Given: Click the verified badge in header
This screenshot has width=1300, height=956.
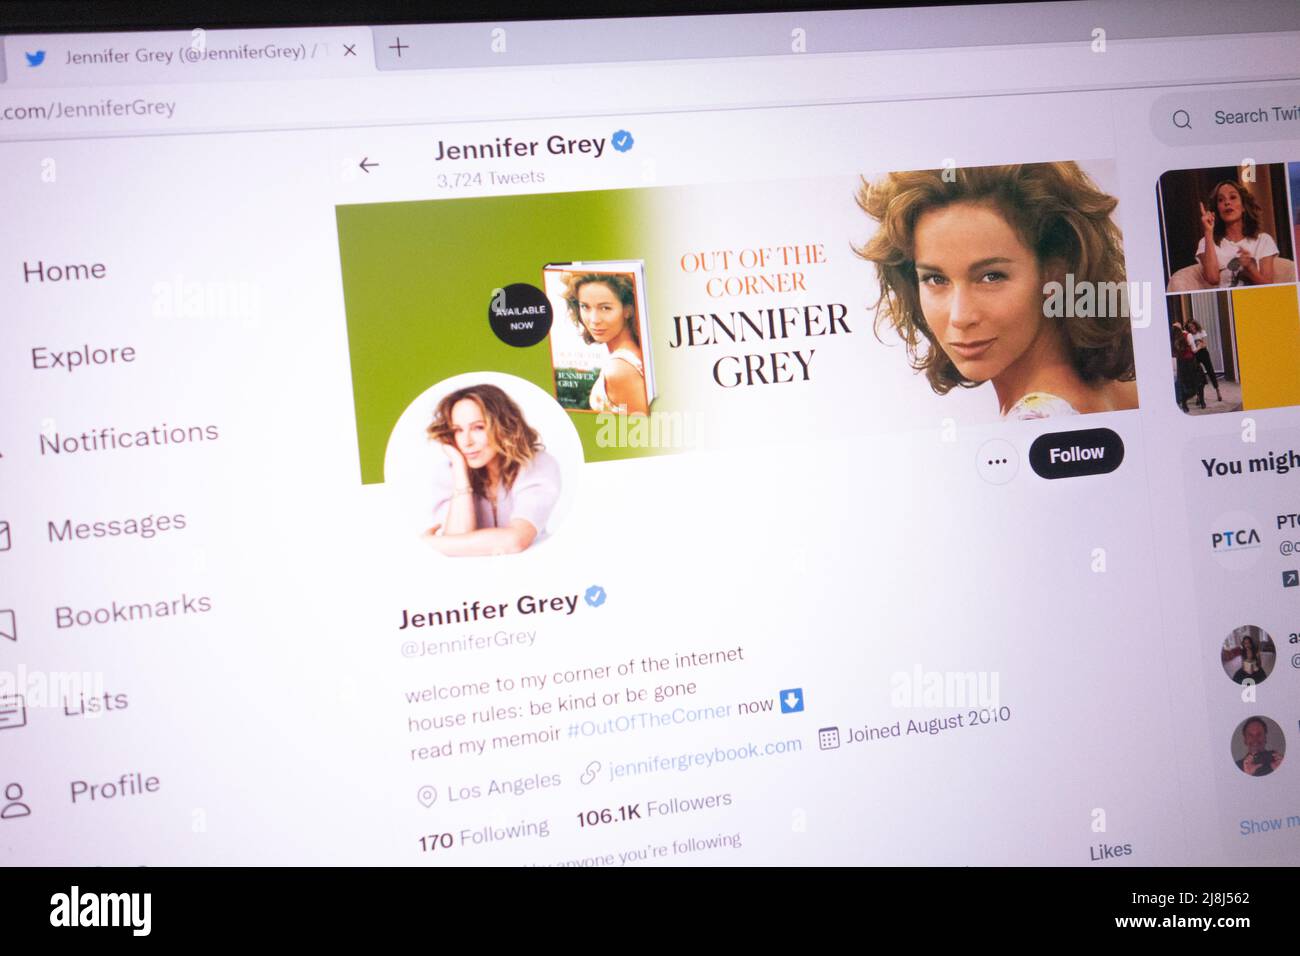Looking at the screenshot, I should (x=622, y=142).
